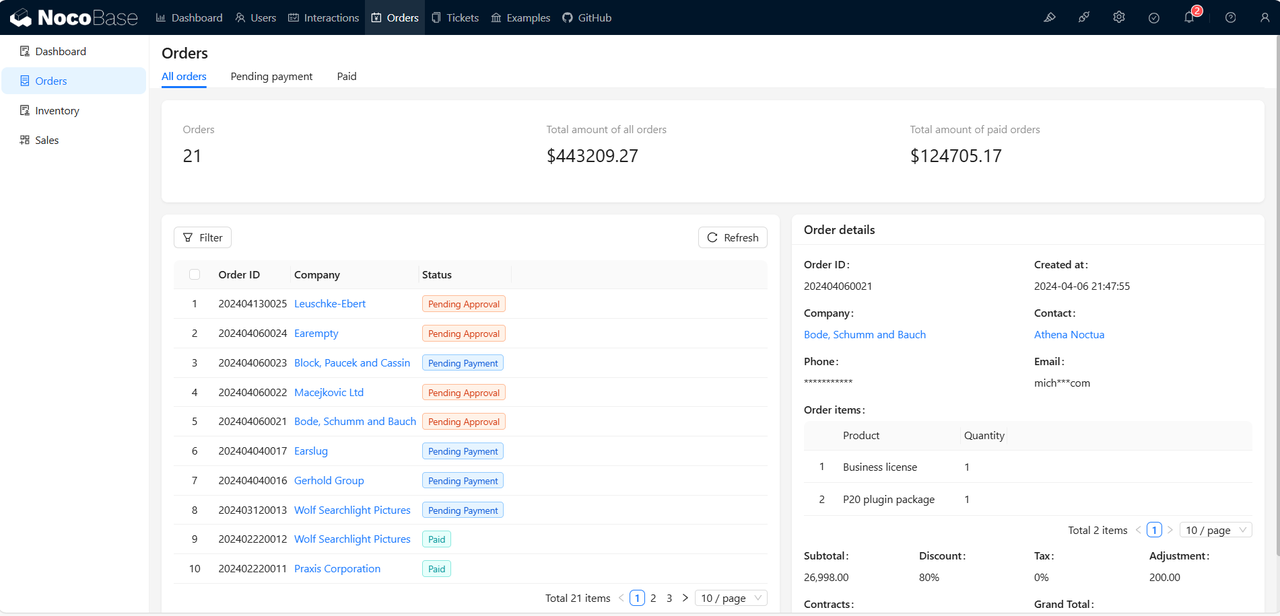The width and height of the screenshot is (1280, 616).
Task: Open the user profile icon
Action: tap(1265, 18)
